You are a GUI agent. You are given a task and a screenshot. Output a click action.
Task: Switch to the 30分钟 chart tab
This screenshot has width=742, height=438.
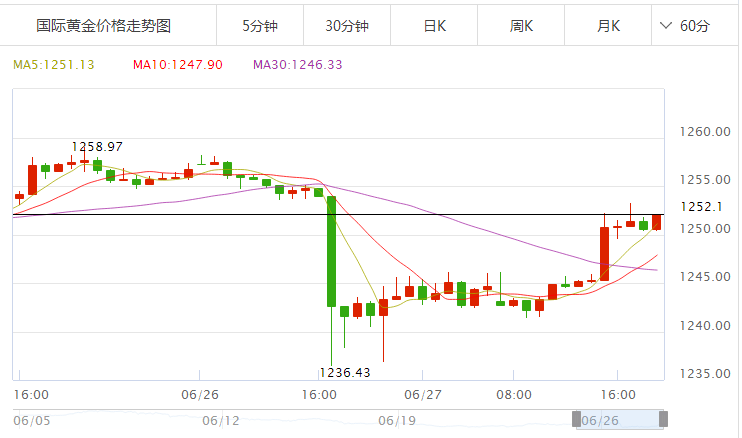pyautogui.click(x=347, y=27)
